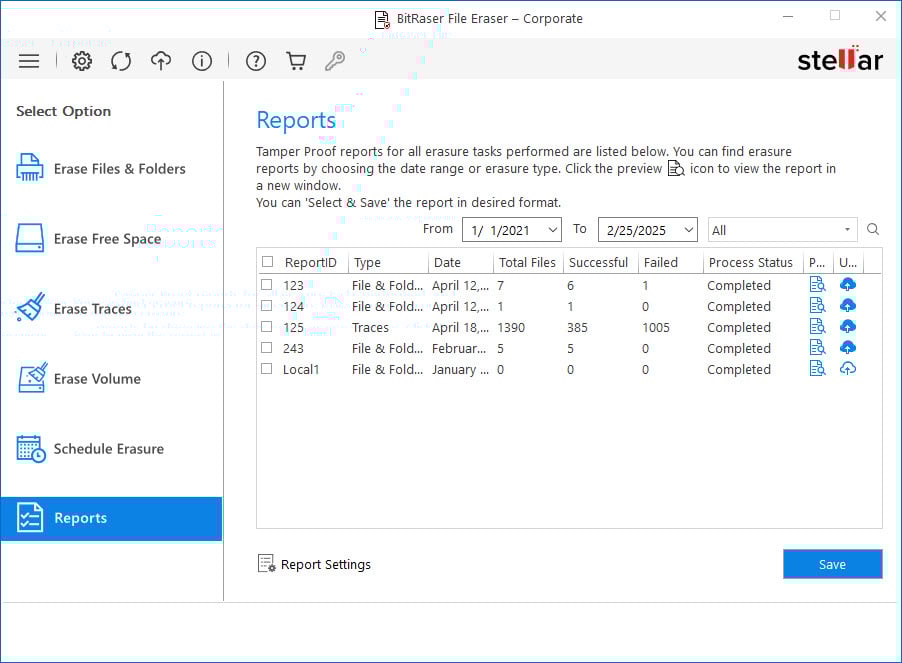Click the Reports checklist icon in sidebar

[29, 517]
